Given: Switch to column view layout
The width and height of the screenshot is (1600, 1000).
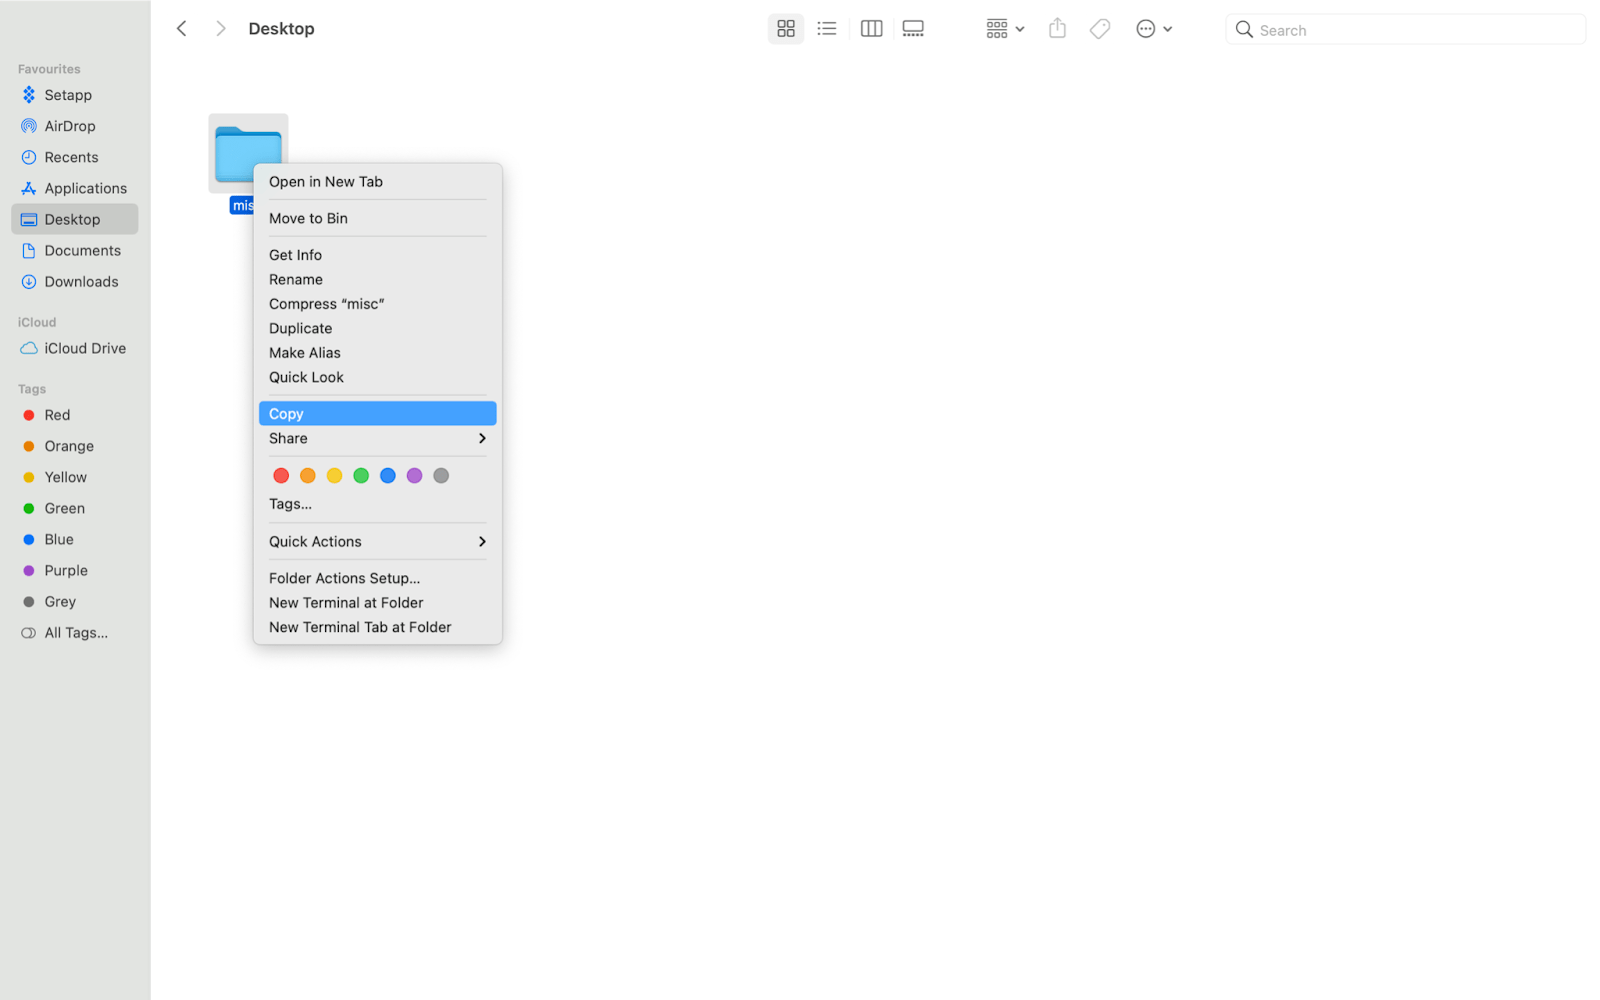Looking at the screenshot, I should tap(870, 28).
